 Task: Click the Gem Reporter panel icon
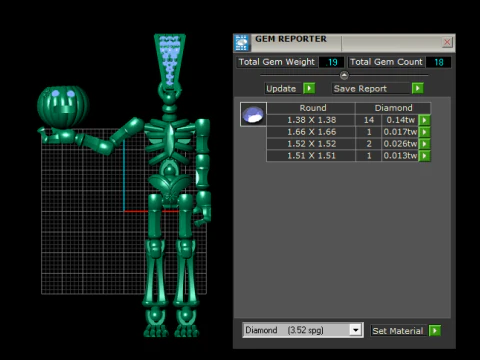pyautogui.click(x=242, y=43)
